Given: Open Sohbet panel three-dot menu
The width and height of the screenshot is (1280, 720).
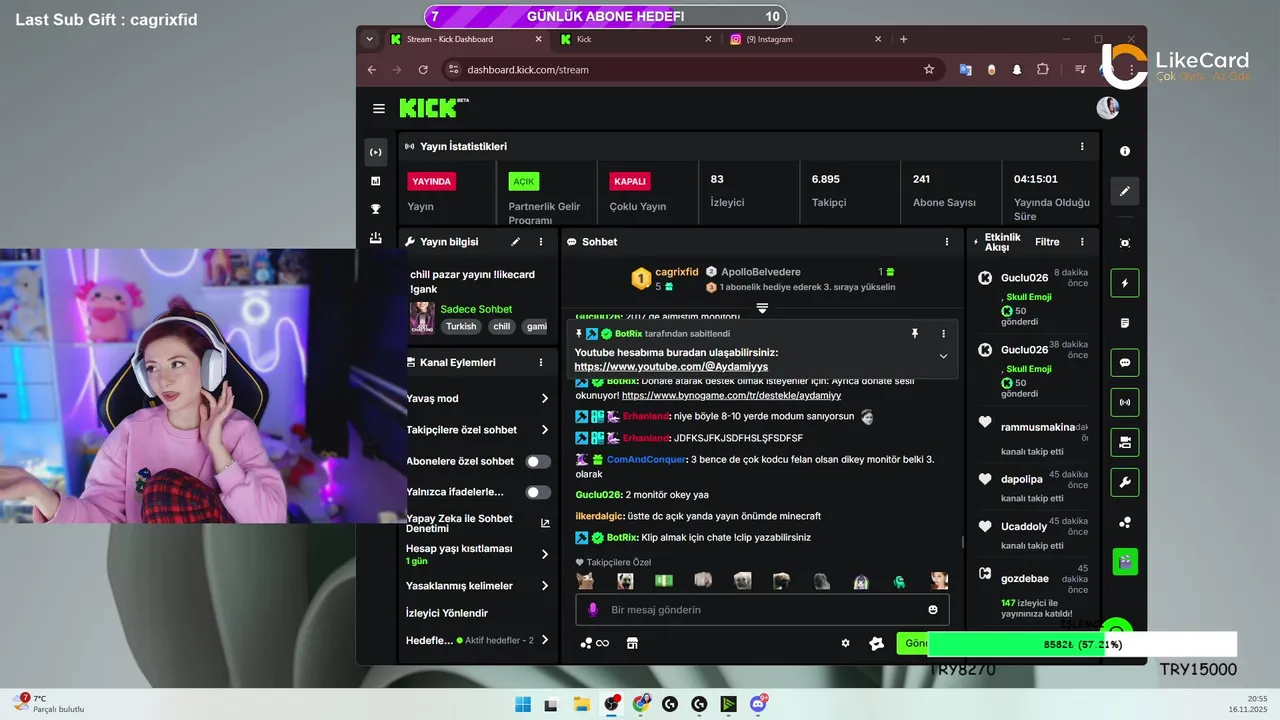Looking at the screenshot, I should [x=947, y=241].
